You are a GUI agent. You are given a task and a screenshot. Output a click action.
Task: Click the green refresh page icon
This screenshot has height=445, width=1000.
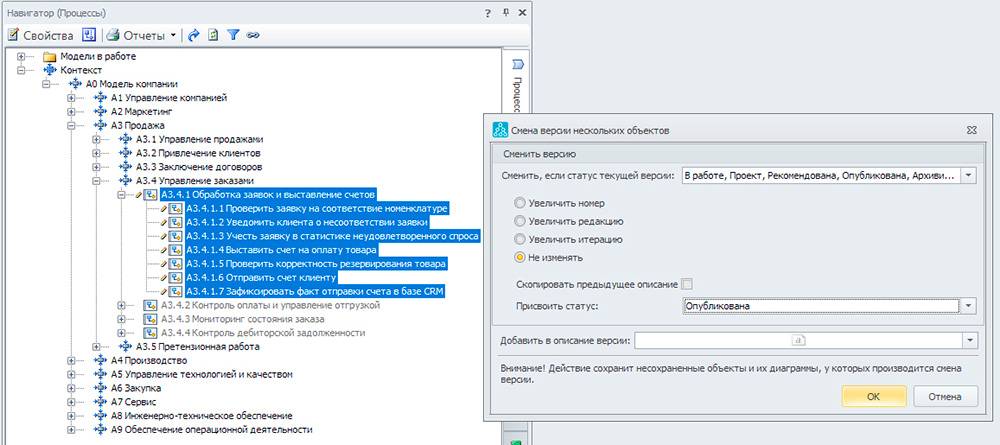click(x=212, y=35)
